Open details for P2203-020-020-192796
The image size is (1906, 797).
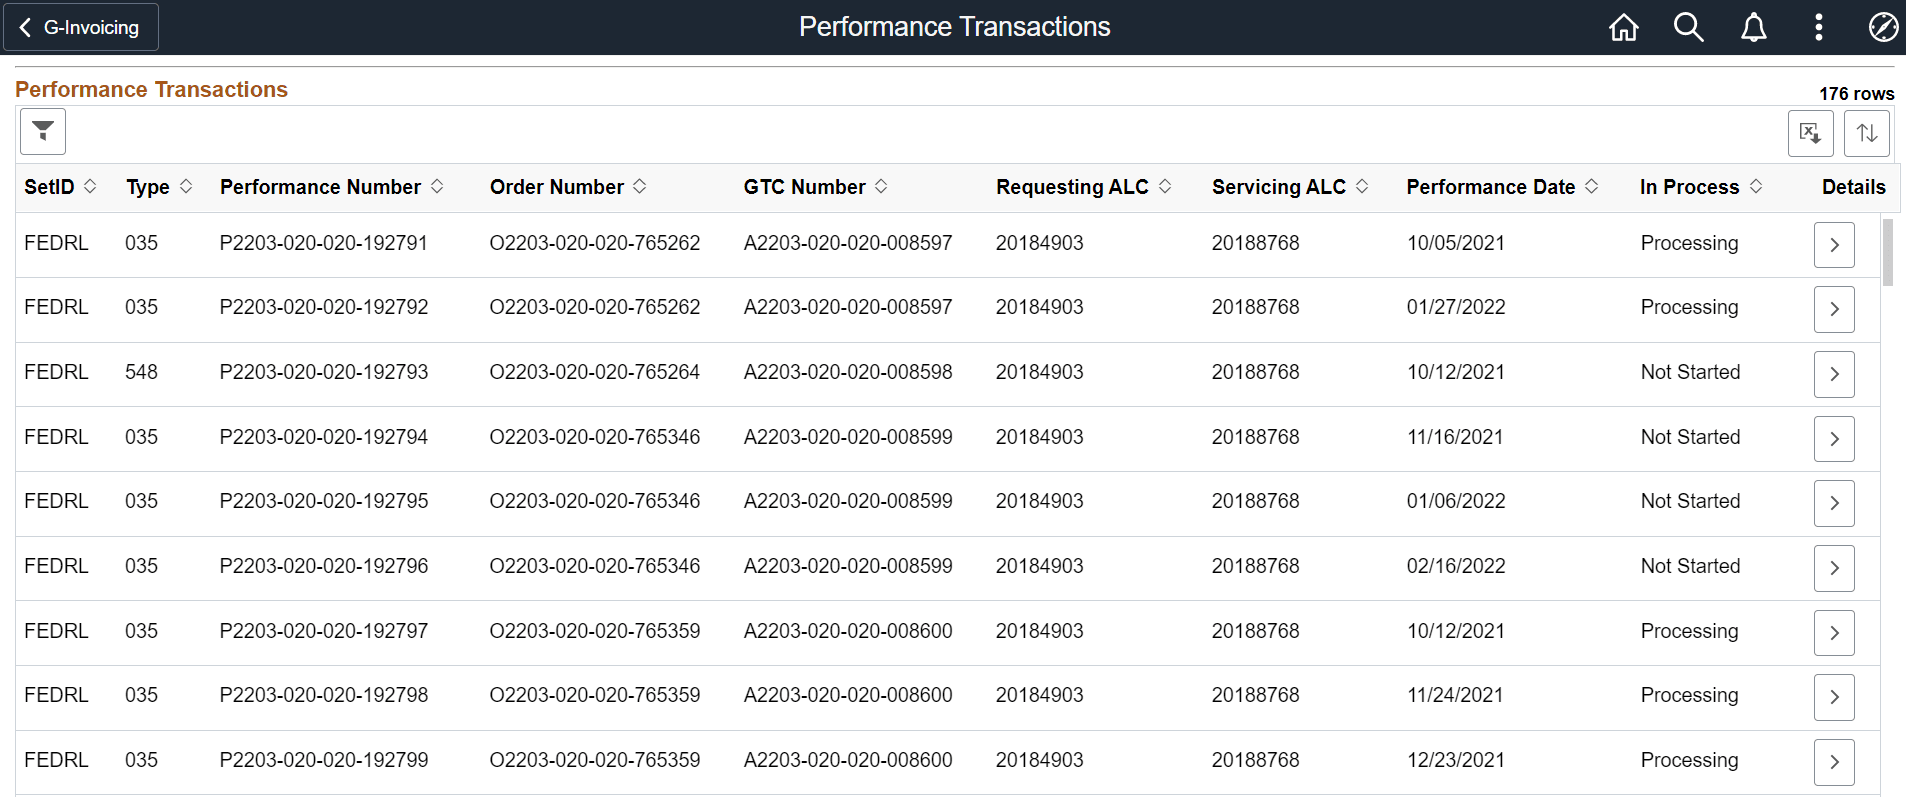tap(1834, 568)
